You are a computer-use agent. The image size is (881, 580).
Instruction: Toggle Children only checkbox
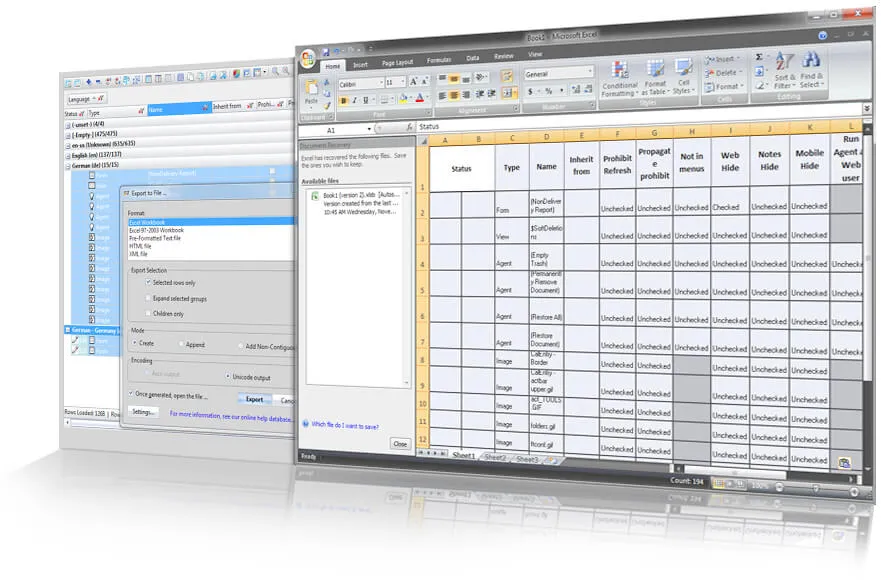pyautogui.click(x=148, y=313)
